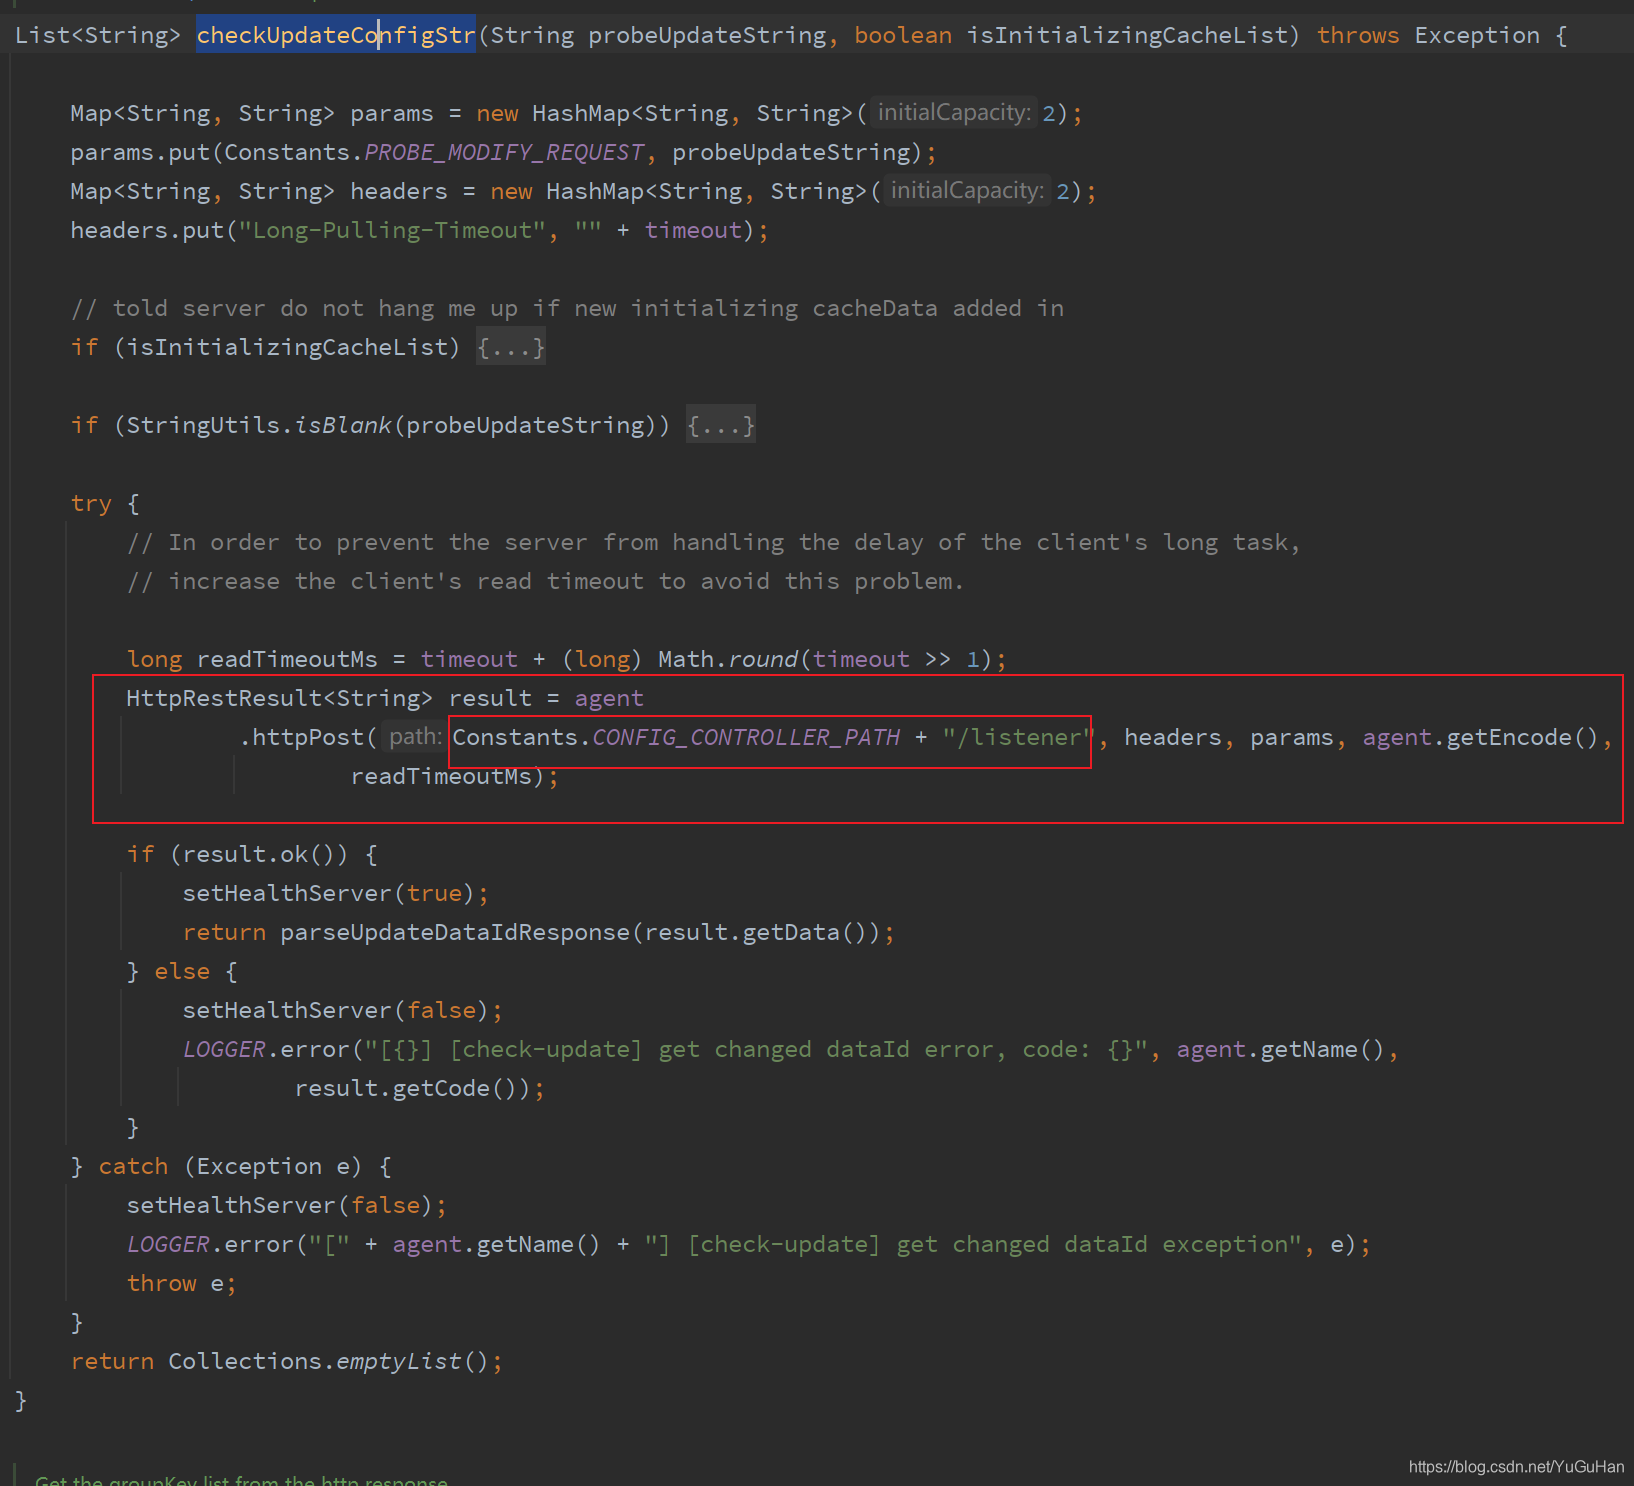
Task: Click the 'get changed dataId error' log string
Action: tap(762, 1049)
